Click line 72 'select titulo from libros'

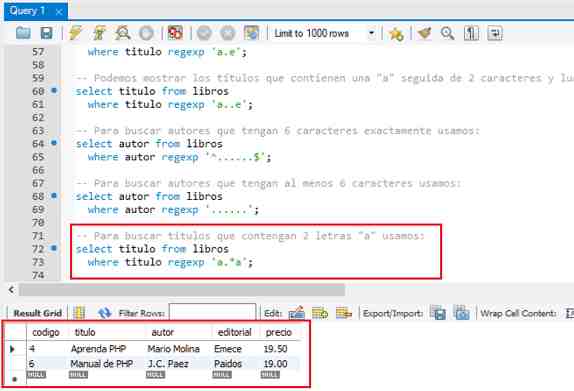click(x=152, y=249)
